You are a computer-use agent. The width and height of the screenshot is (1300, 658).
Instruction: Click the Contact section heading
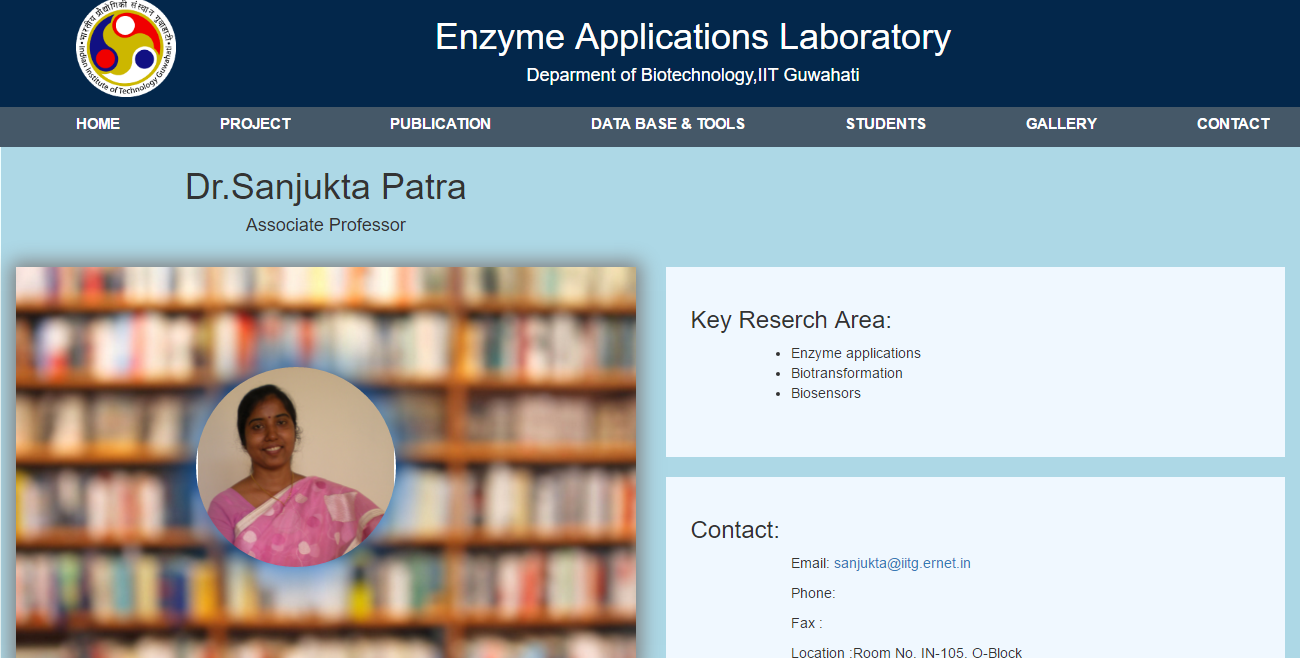click(735, 530)
